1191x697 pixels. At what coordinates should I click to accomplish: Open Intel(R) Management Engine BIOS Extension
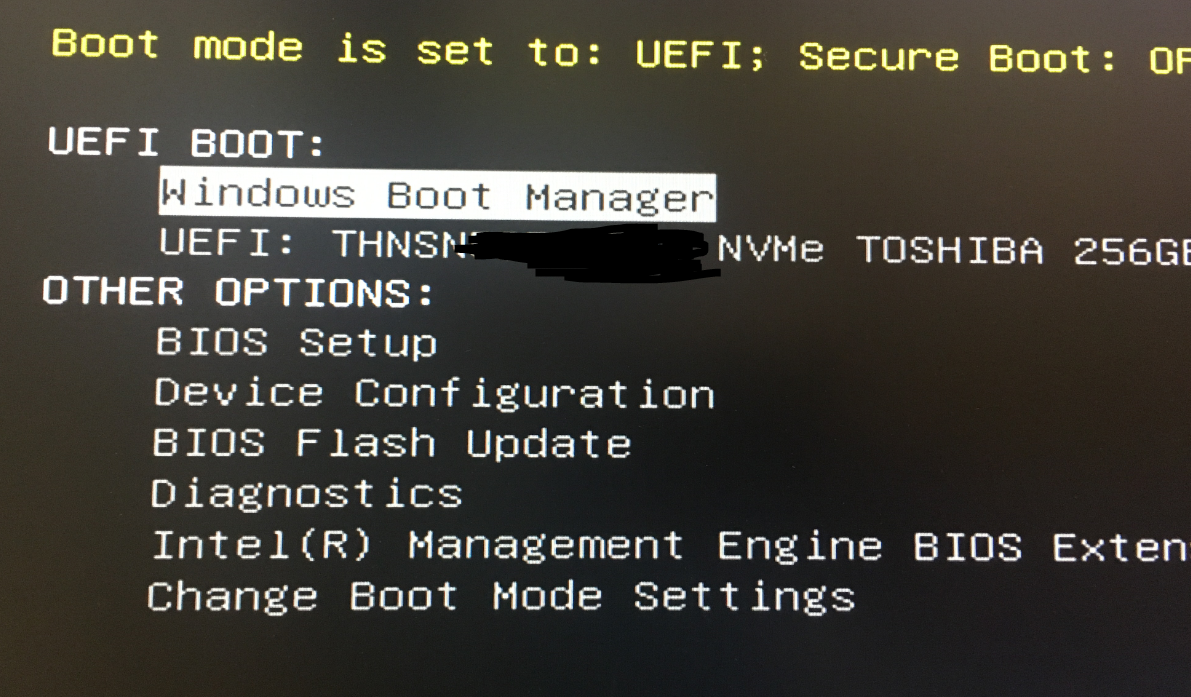click(x=670, y=545)
